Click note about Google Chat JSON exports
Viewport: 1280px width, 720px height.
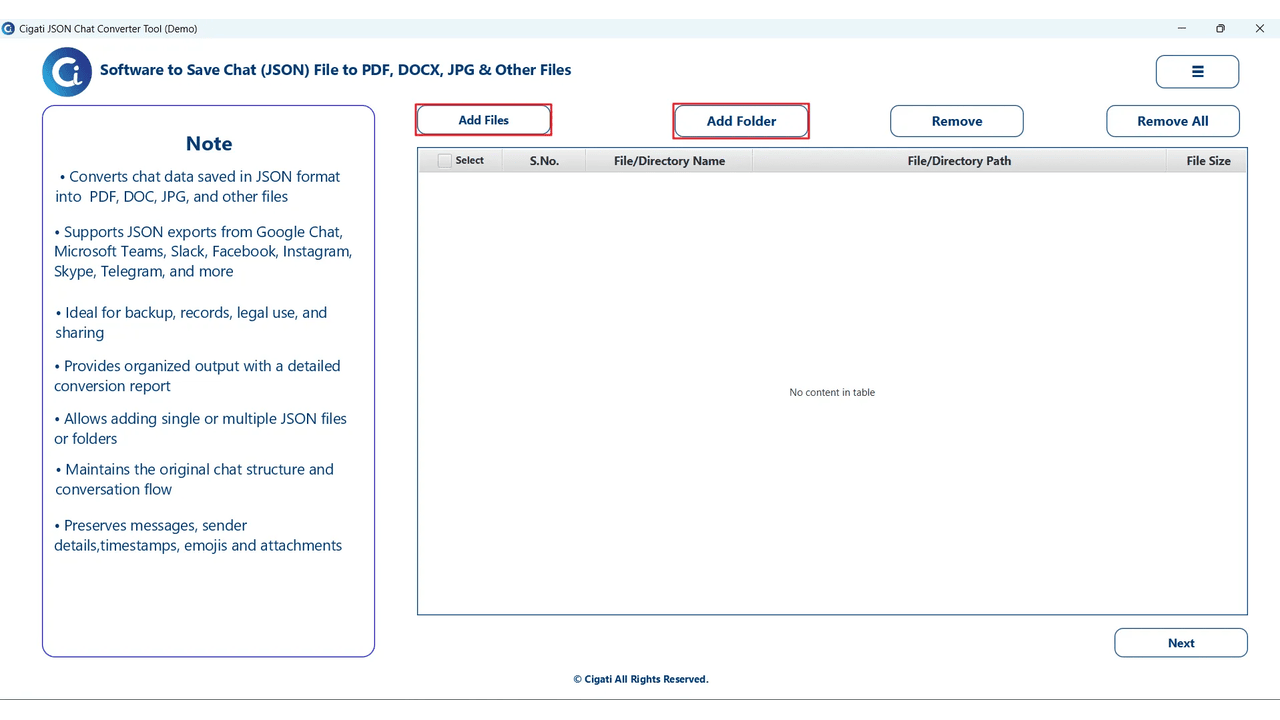(203, 251)
